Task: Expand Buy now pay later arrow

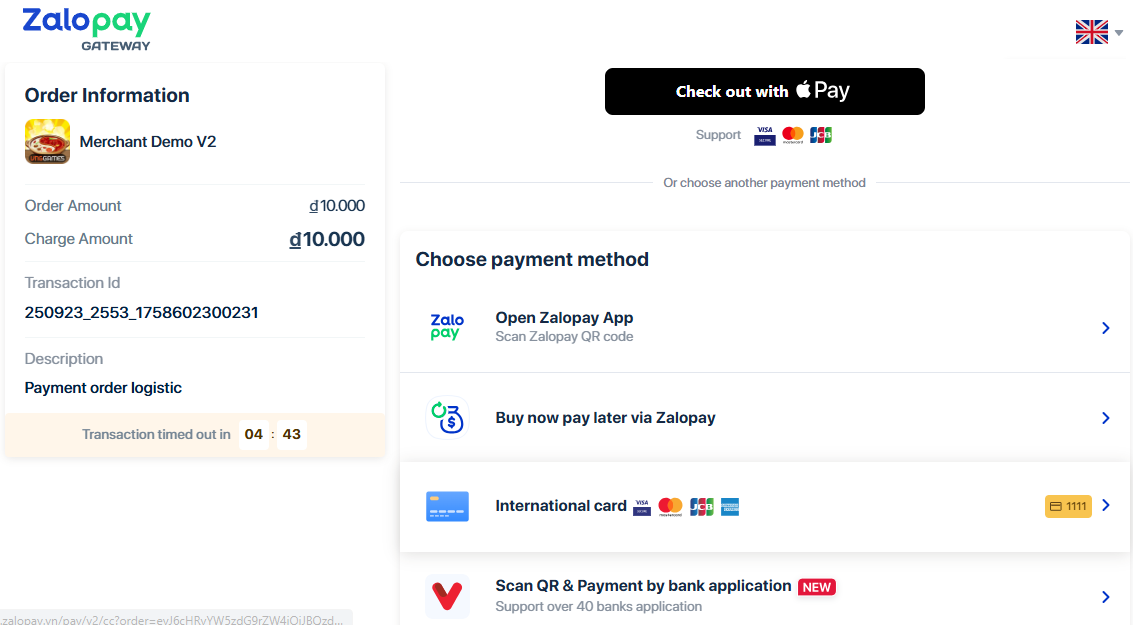Action: point(1105,418)
